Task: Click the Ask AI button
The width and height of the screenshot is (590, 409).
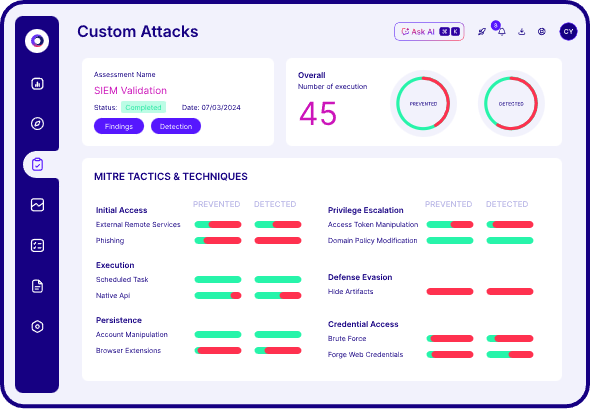Action: pyautogui.click(x=429, y=32)
